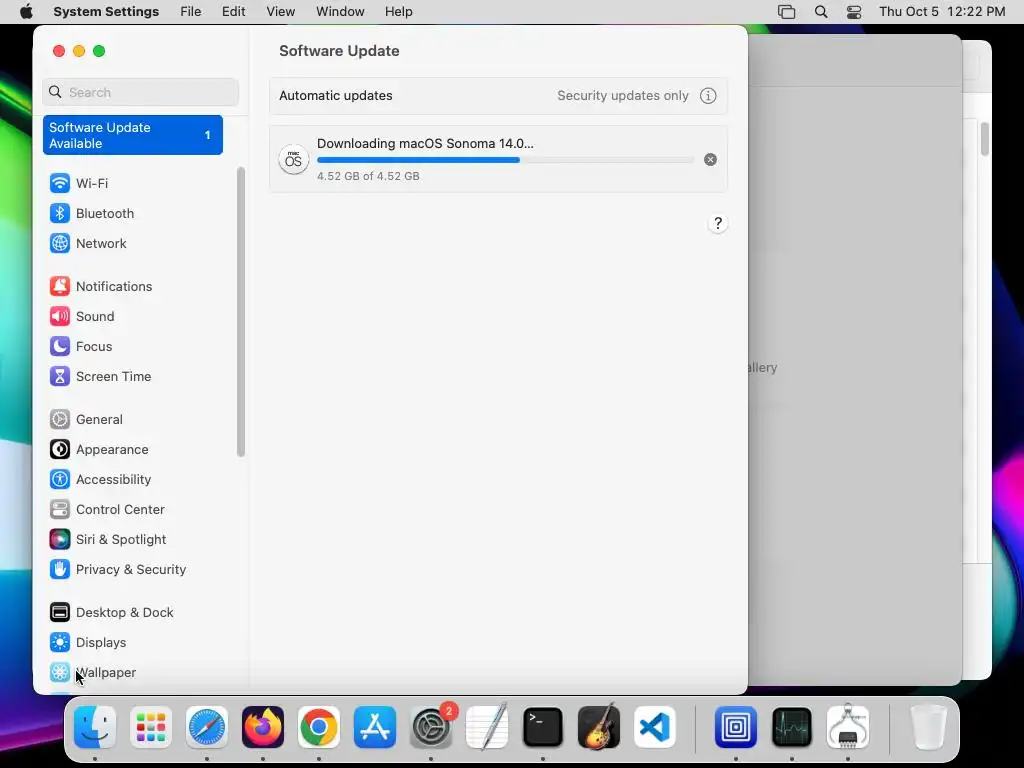Show Automatic updates info details
This screenshot has height=768, width=1024.
(708, 96)
